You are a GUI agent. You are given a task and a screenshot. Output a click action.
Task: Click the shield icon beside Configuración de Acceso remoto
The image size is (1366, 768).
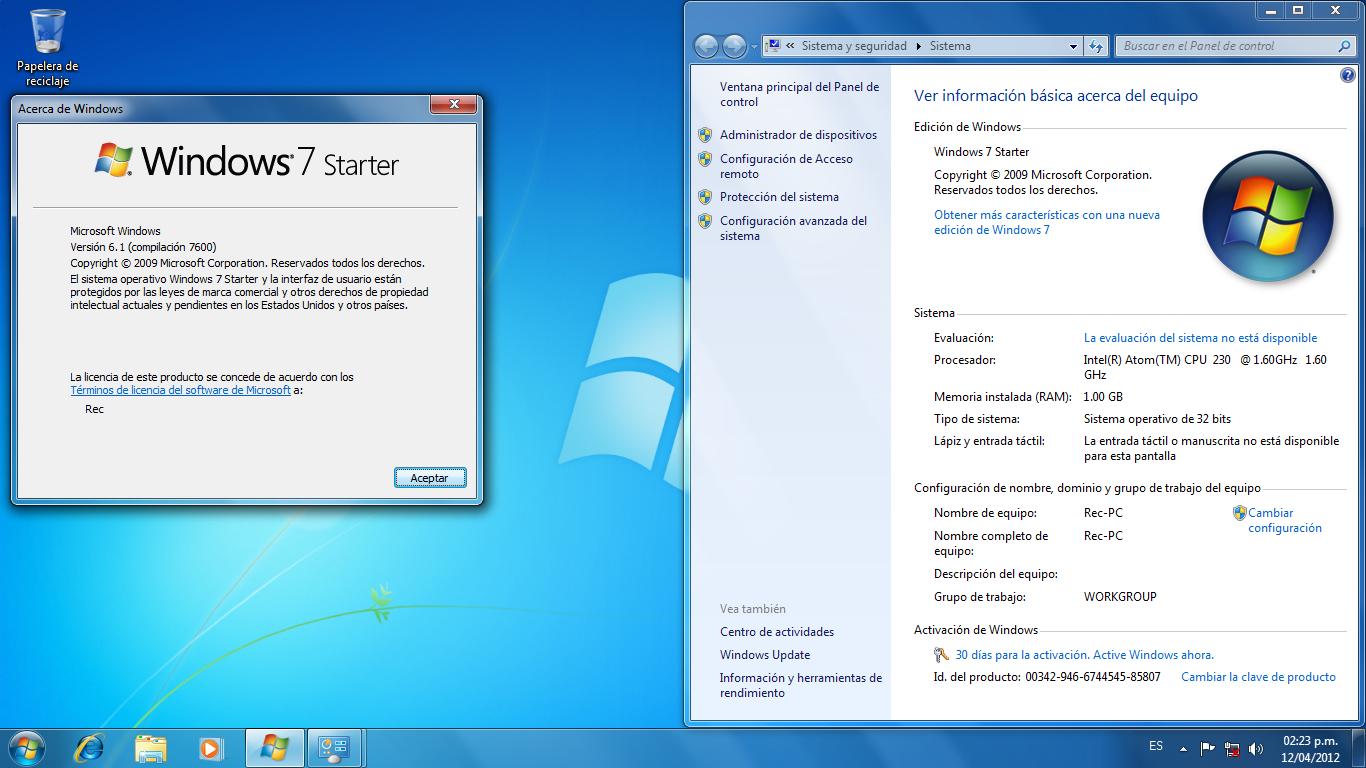(705, 159)
